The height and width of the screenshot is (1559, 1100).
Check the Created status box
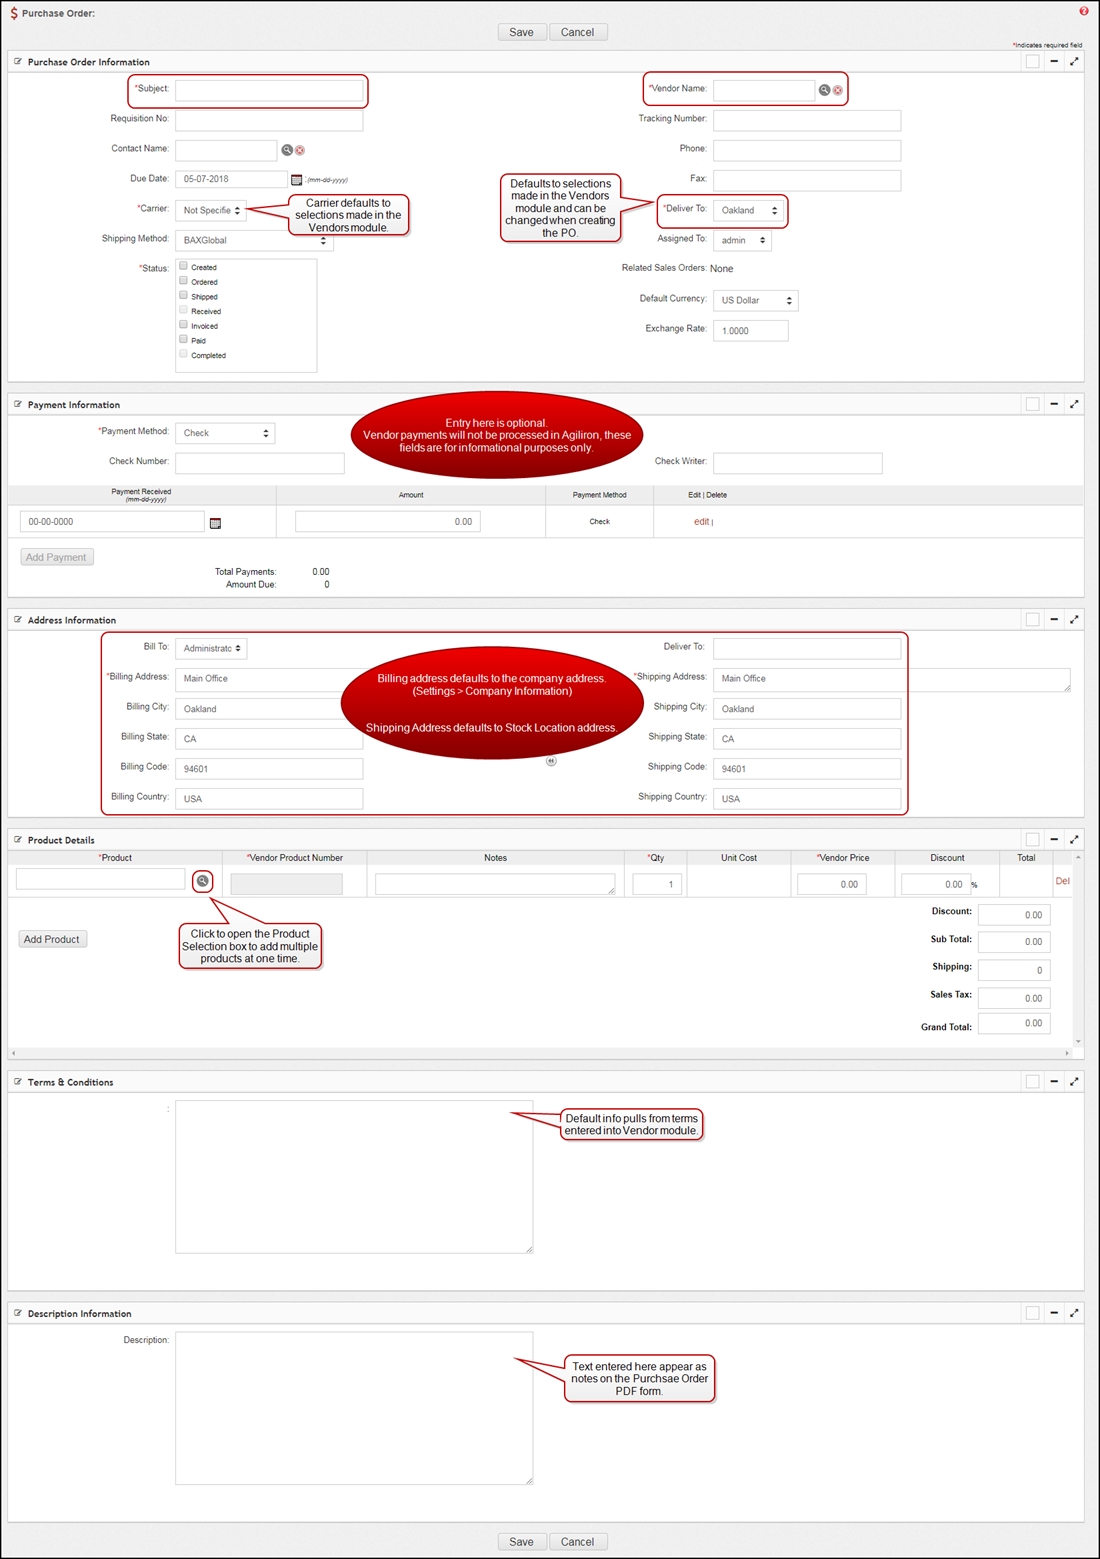tap(183, 266)
